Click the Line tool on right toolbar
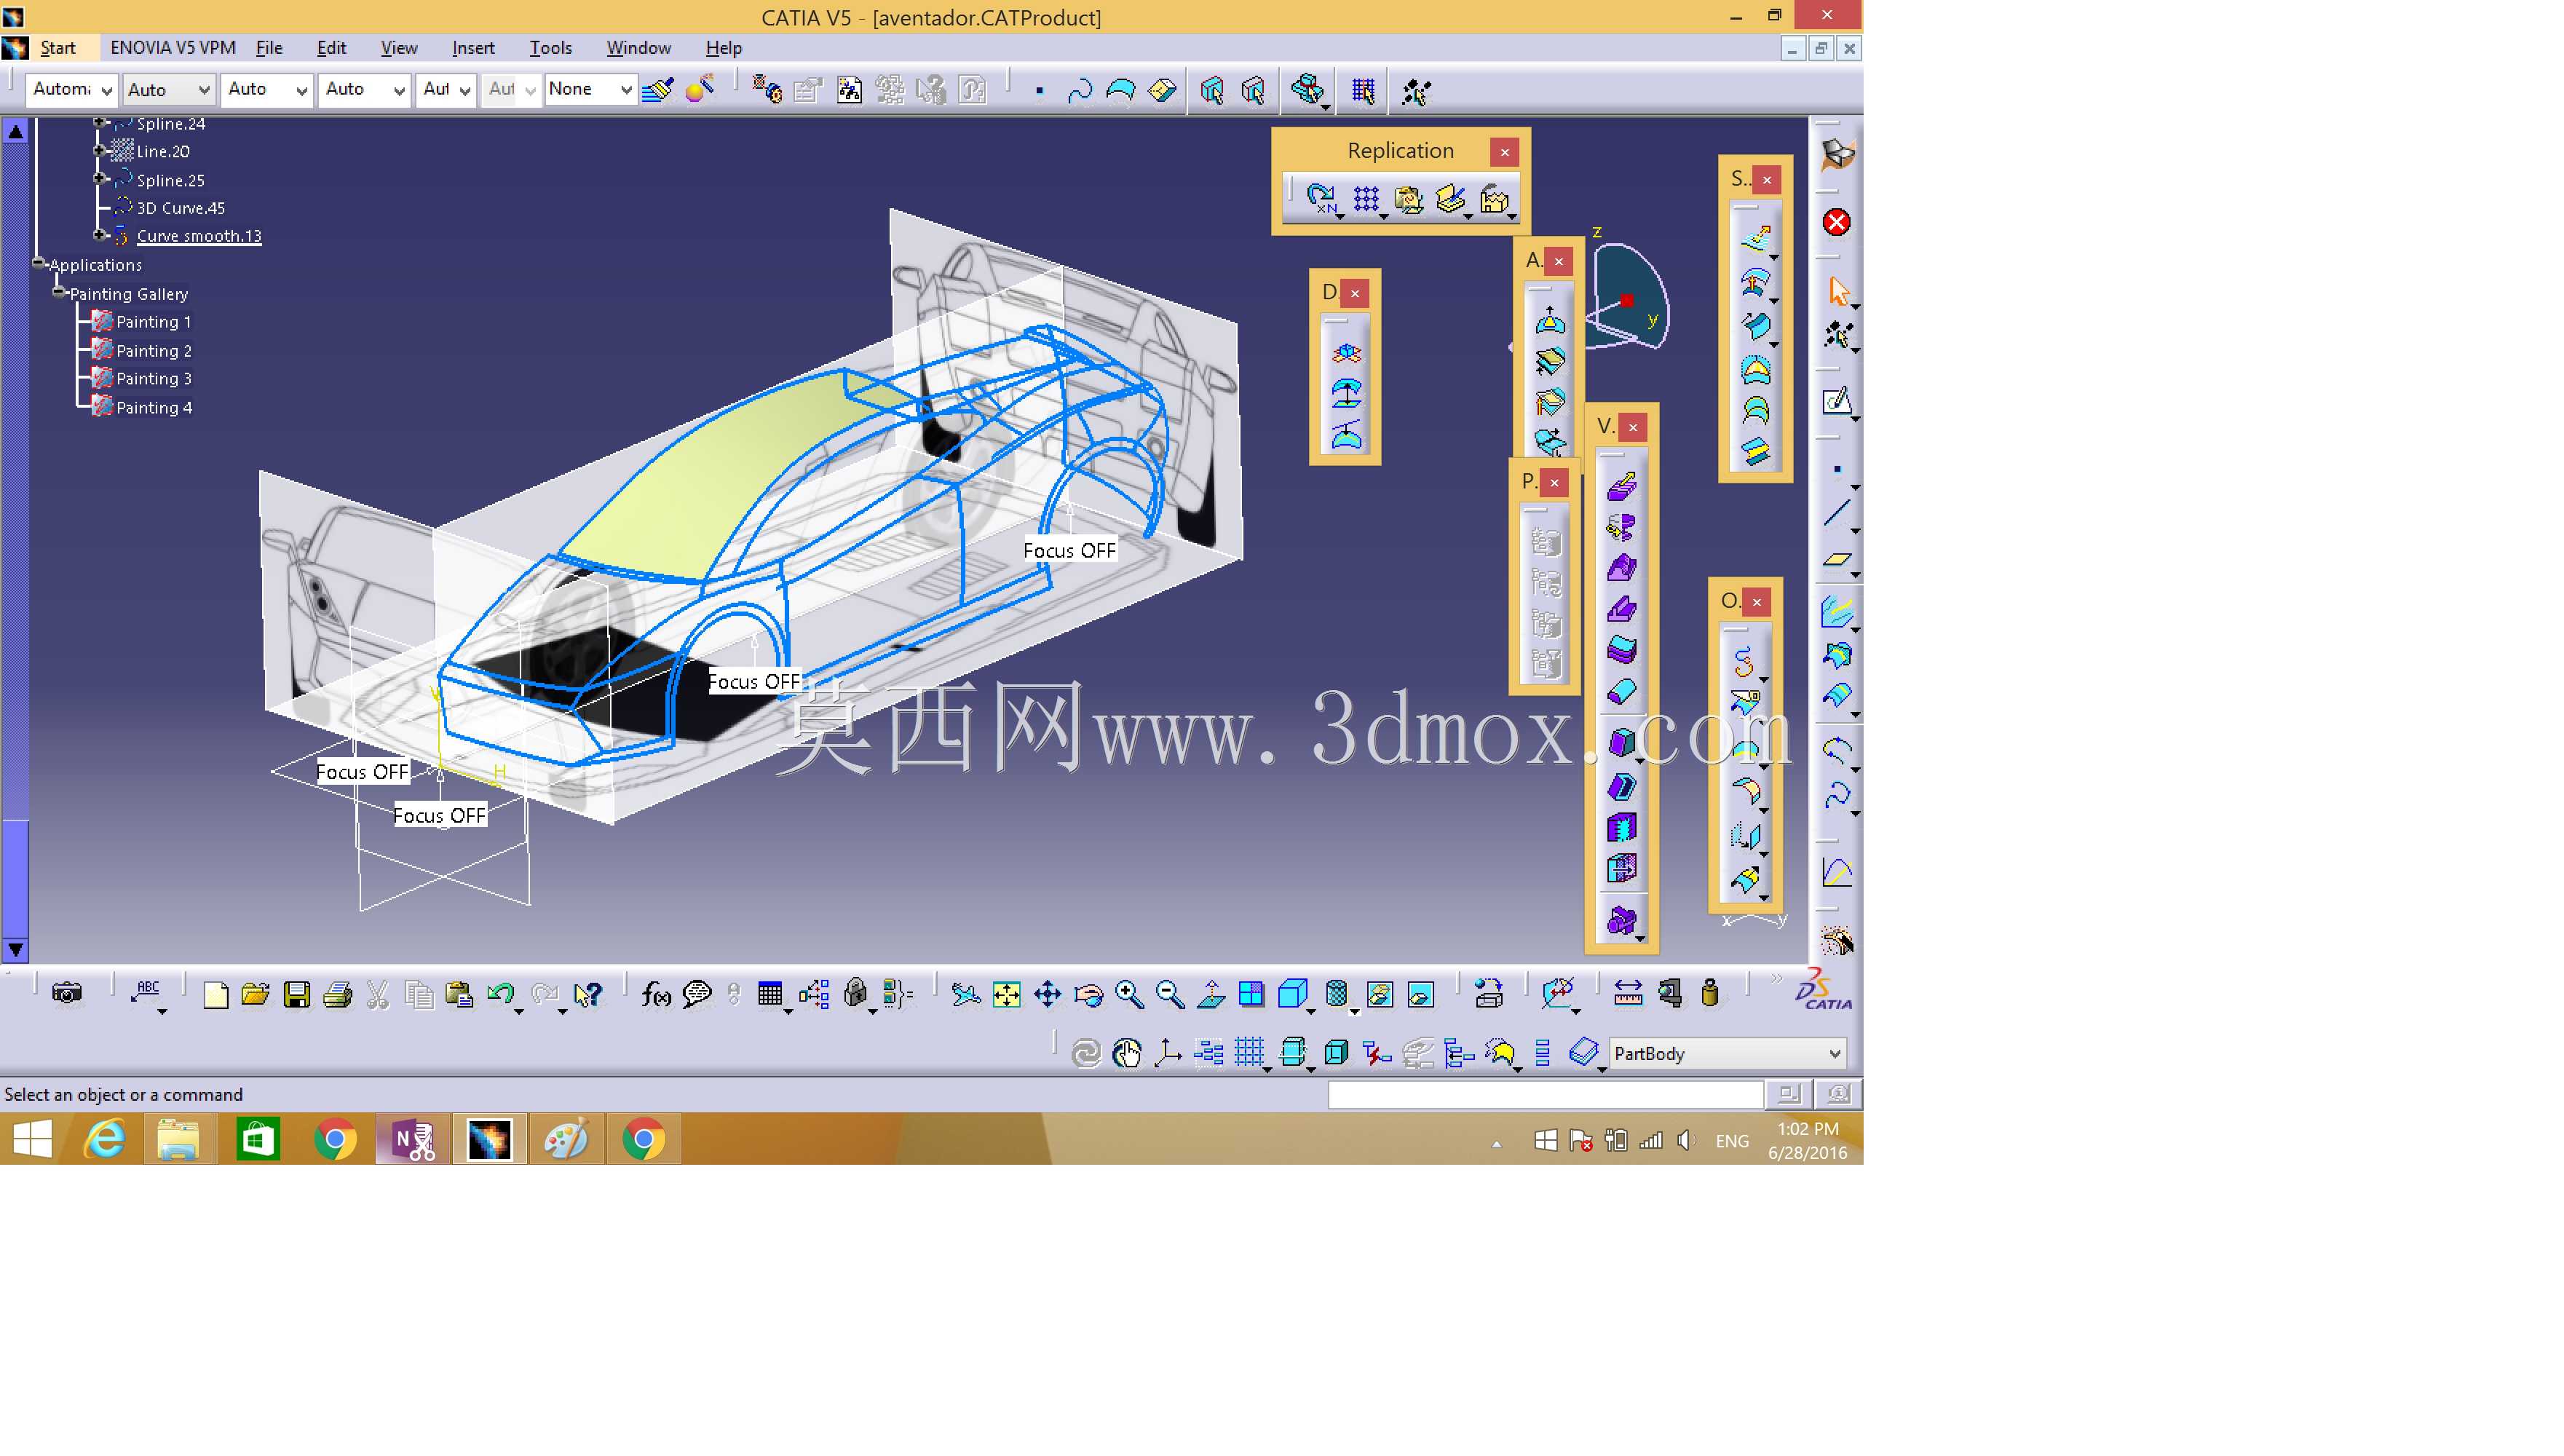Screen dimensions: 2564x1456 [x=1836, y=513]
